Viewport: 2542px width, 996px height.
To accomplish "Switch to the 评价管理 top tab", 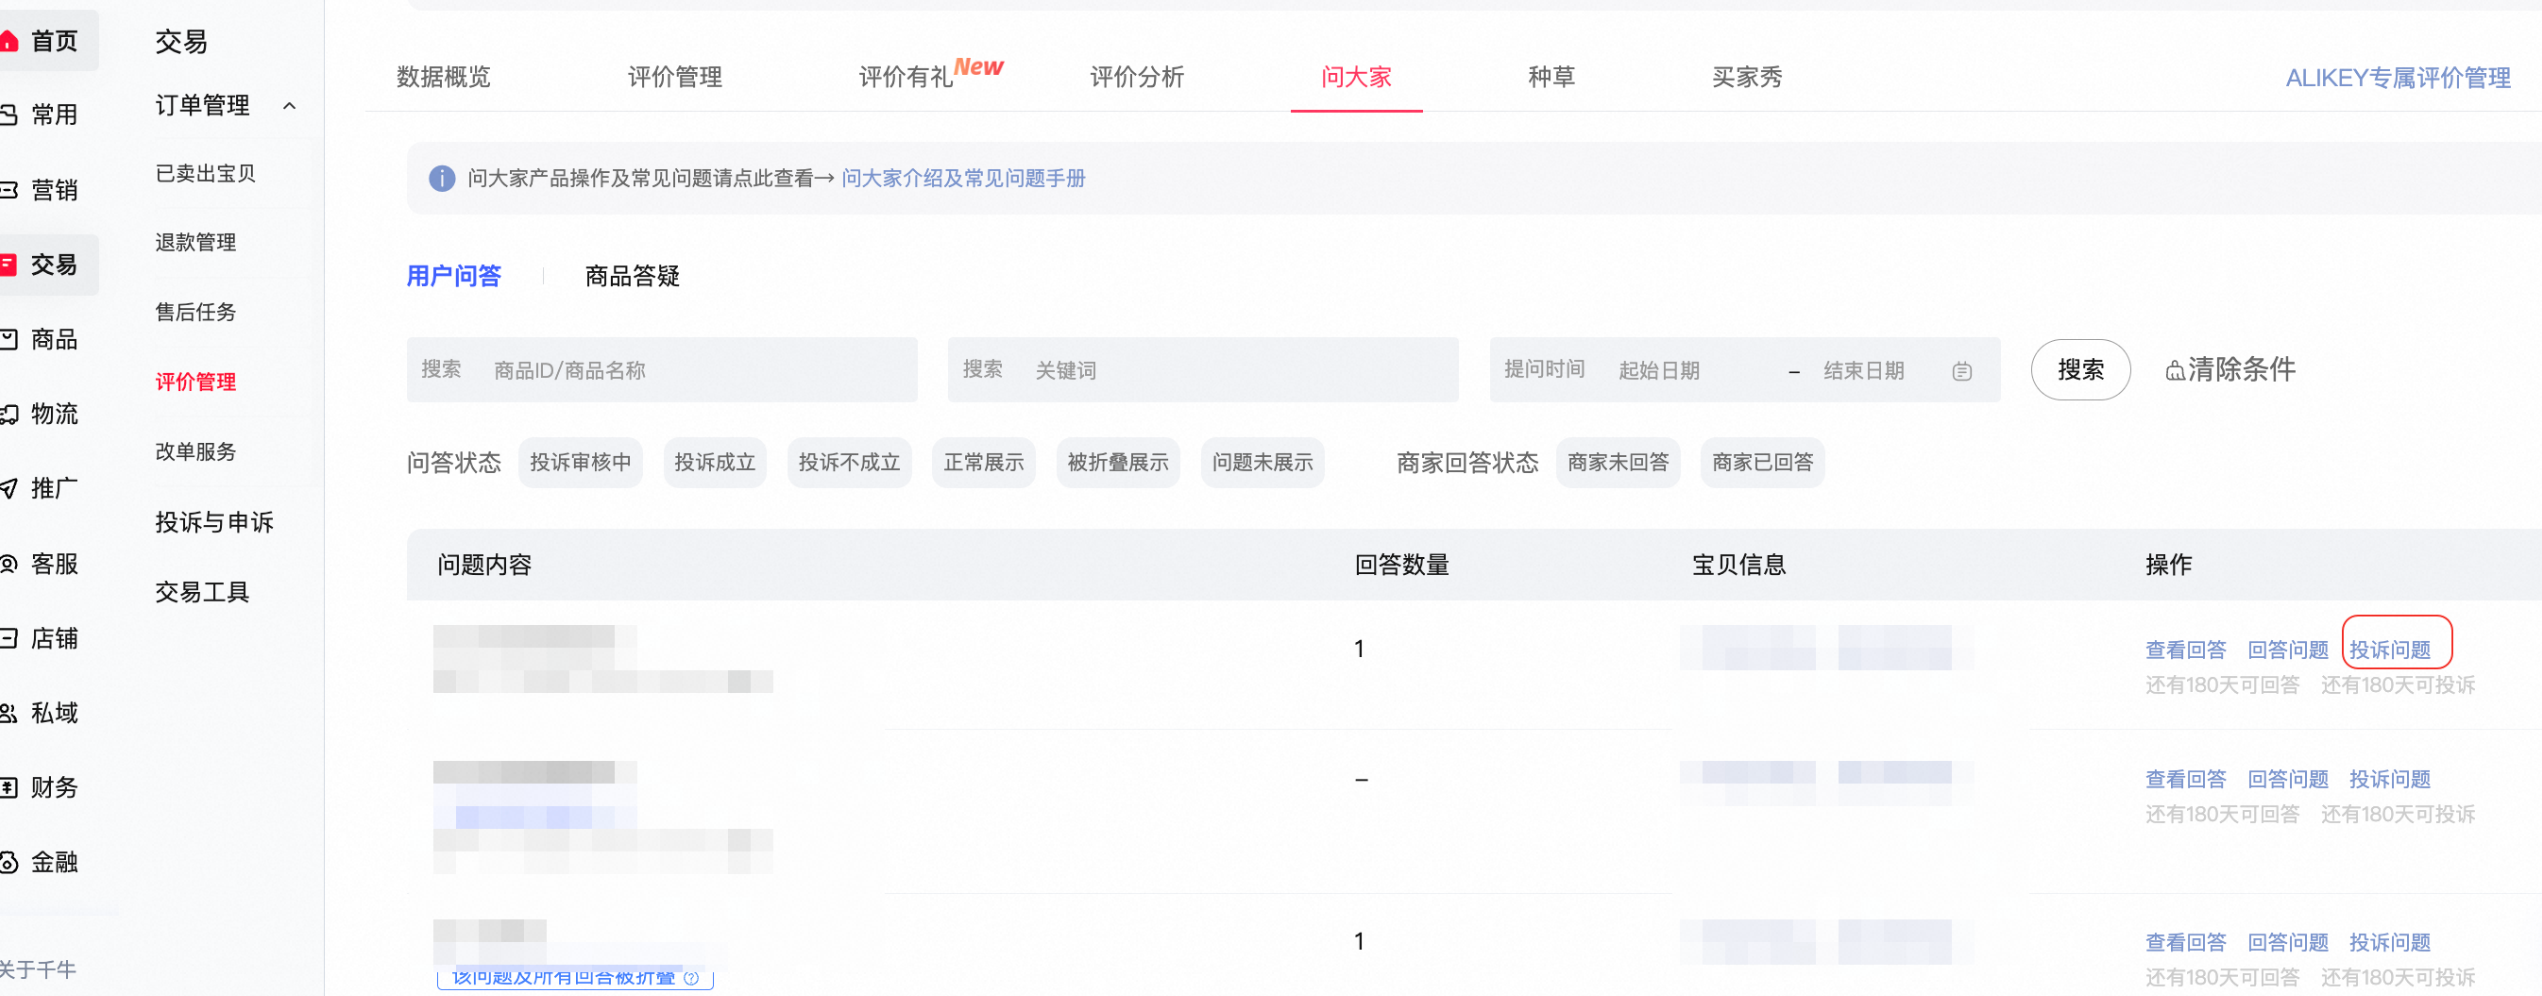I will [x=675, y=77].
